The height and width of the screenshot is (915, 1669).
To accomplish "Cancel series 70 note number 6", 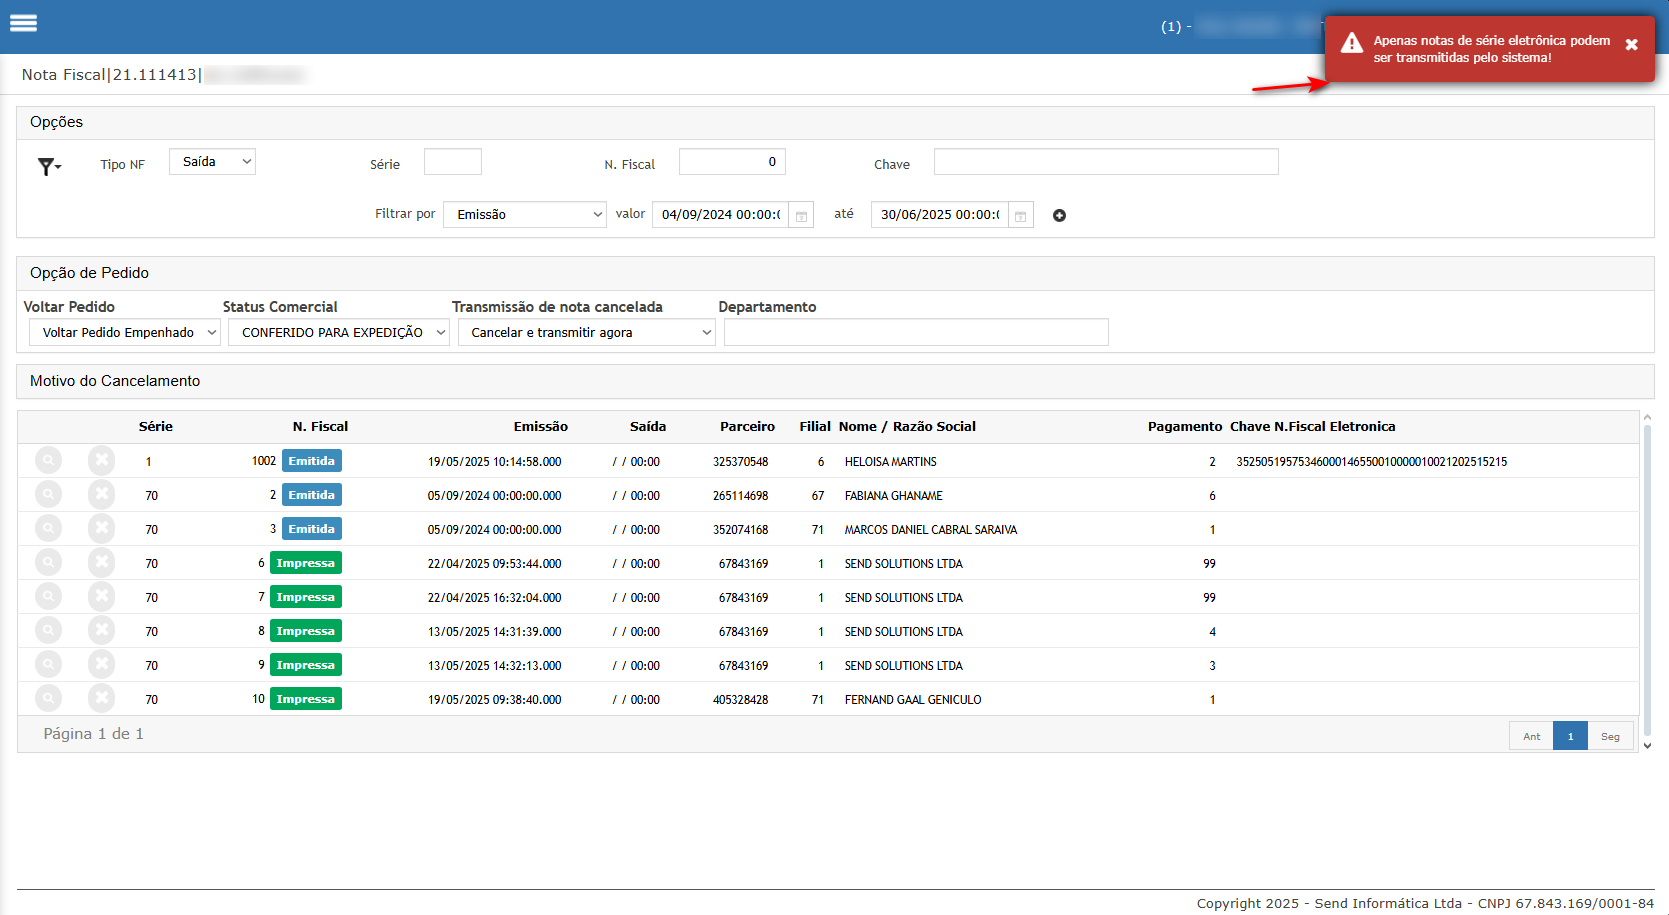I will pos(101,562).
